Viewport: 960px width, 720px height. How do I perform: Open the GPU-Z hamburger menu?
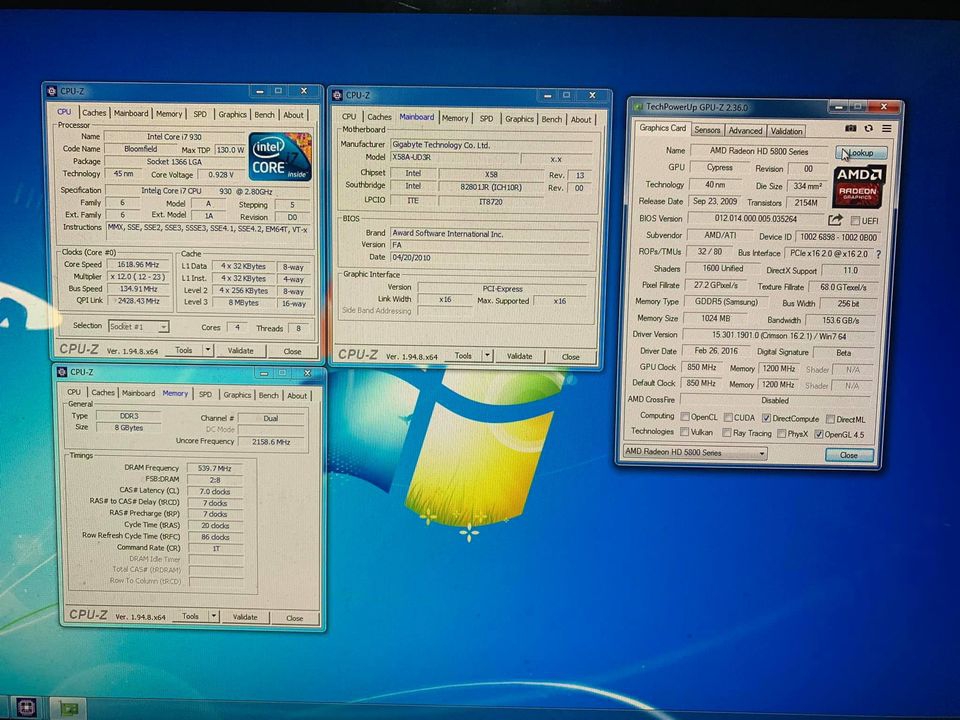click(886, 129)
